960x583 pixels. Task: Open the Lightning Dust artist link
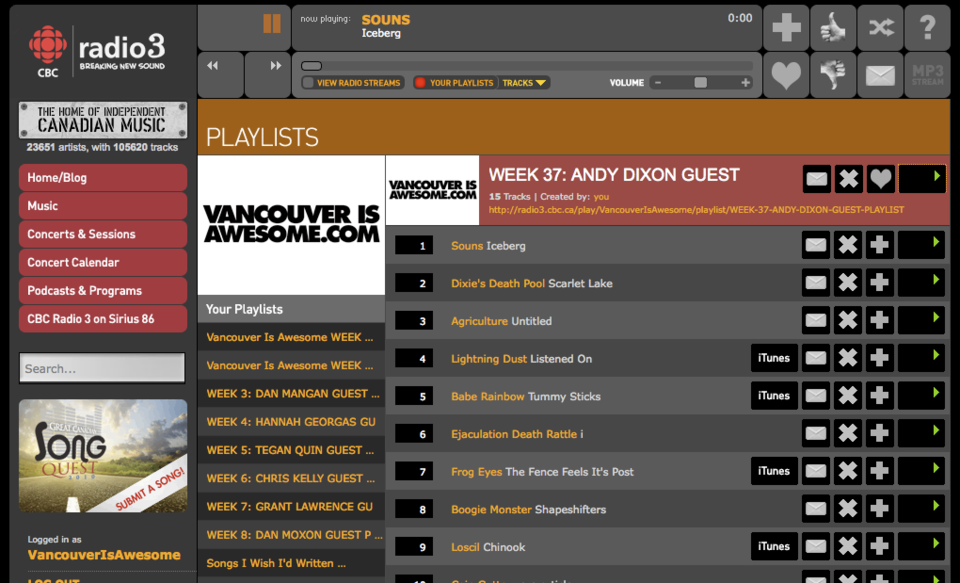click(x=489, y=359)
